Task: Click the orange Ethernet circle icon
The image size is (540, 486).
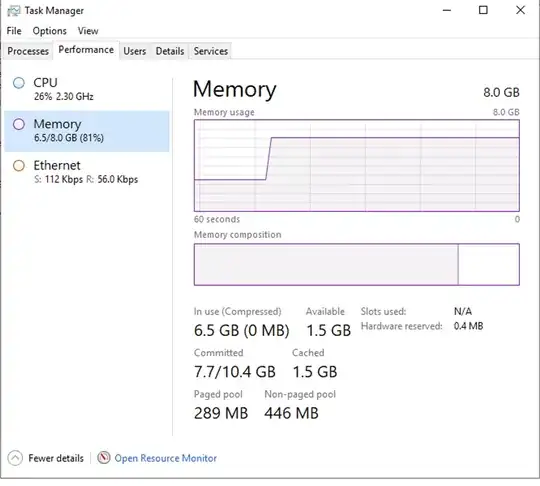Action: point(19,166)
